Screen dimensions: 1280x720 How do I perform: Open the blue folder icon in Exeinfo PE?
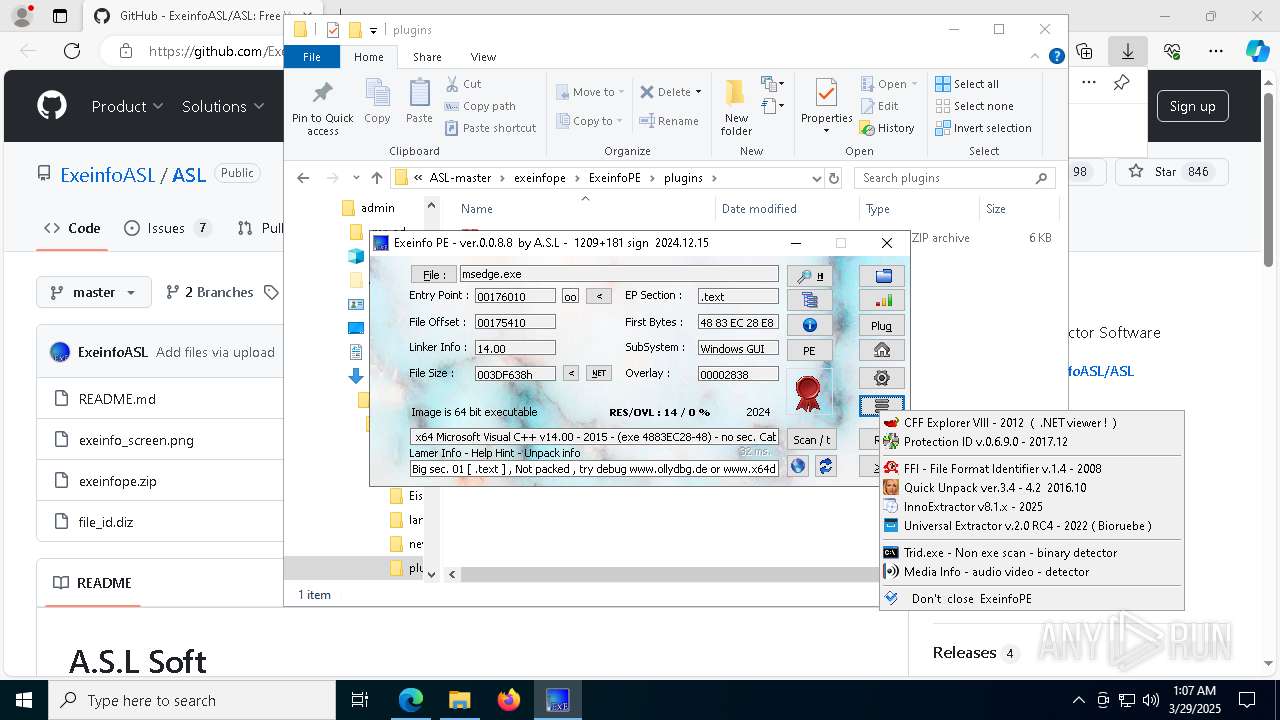pyautogui.click(x=882, y=276)
